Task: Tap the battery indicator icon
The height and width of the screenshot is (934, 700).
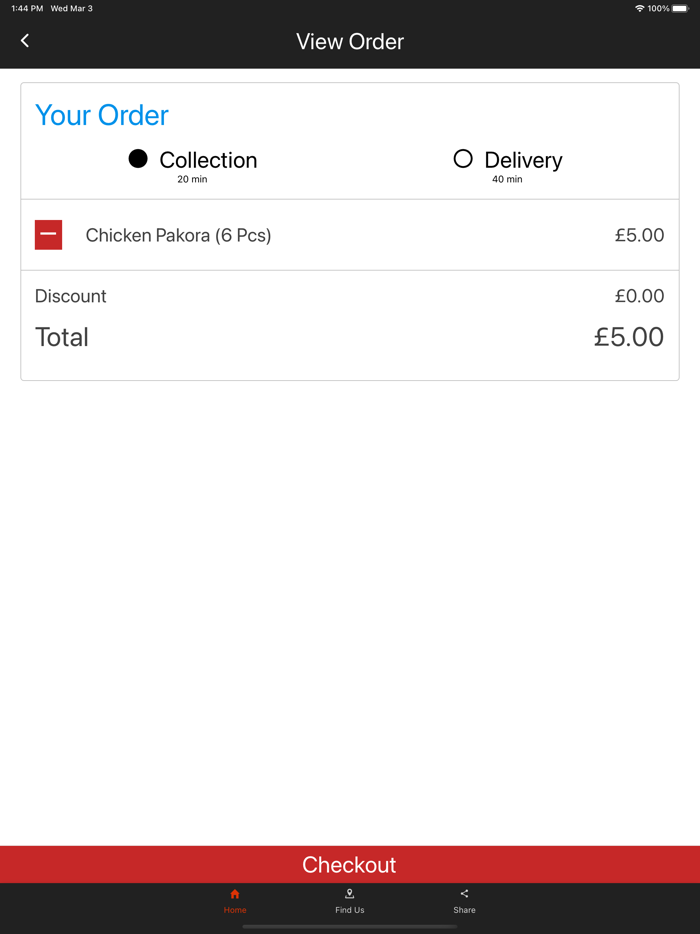Action: click(680, 8)
